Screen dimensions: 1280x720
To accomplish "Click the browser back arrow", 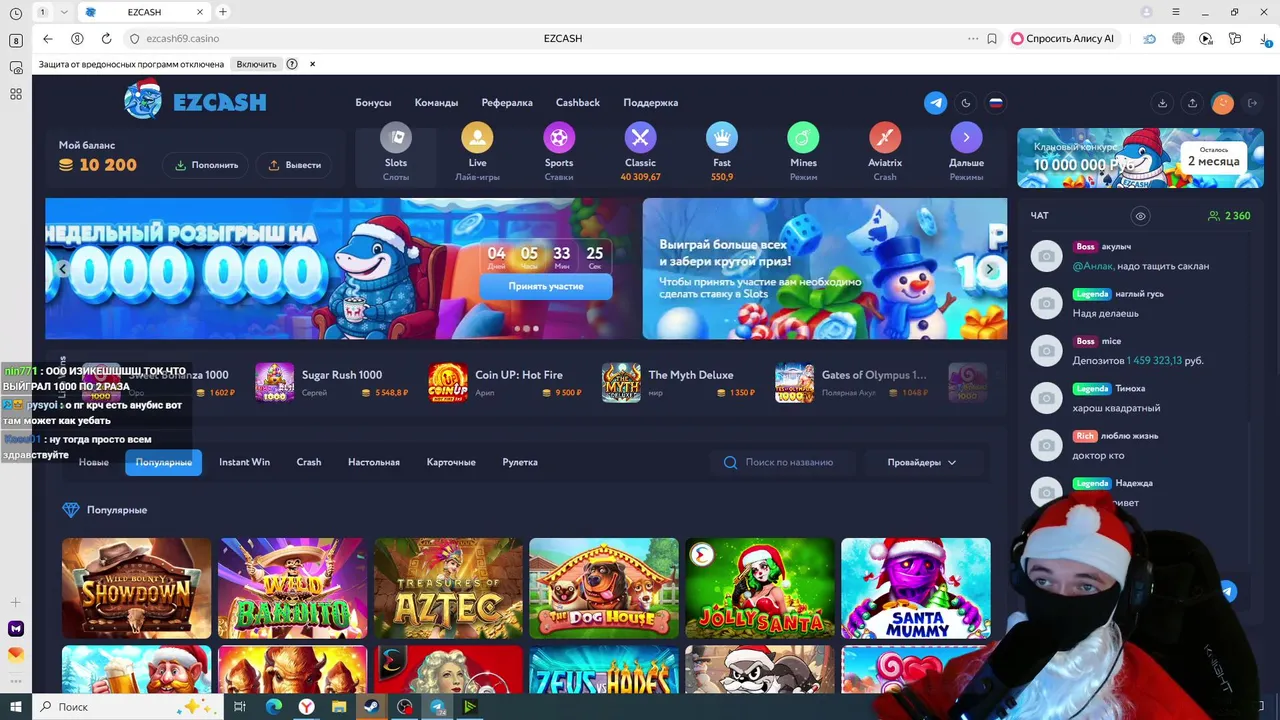I will [48, 38].
